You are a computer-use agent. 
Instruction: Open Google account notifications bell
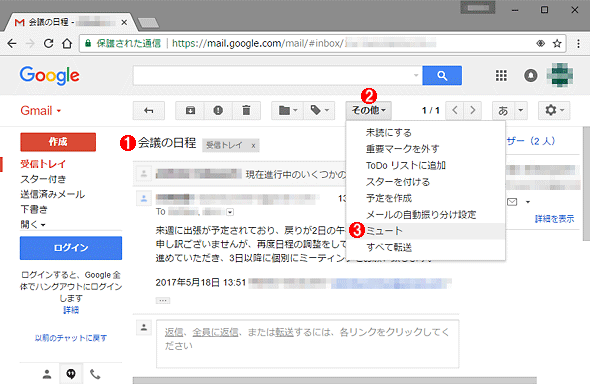click(531, 76)
